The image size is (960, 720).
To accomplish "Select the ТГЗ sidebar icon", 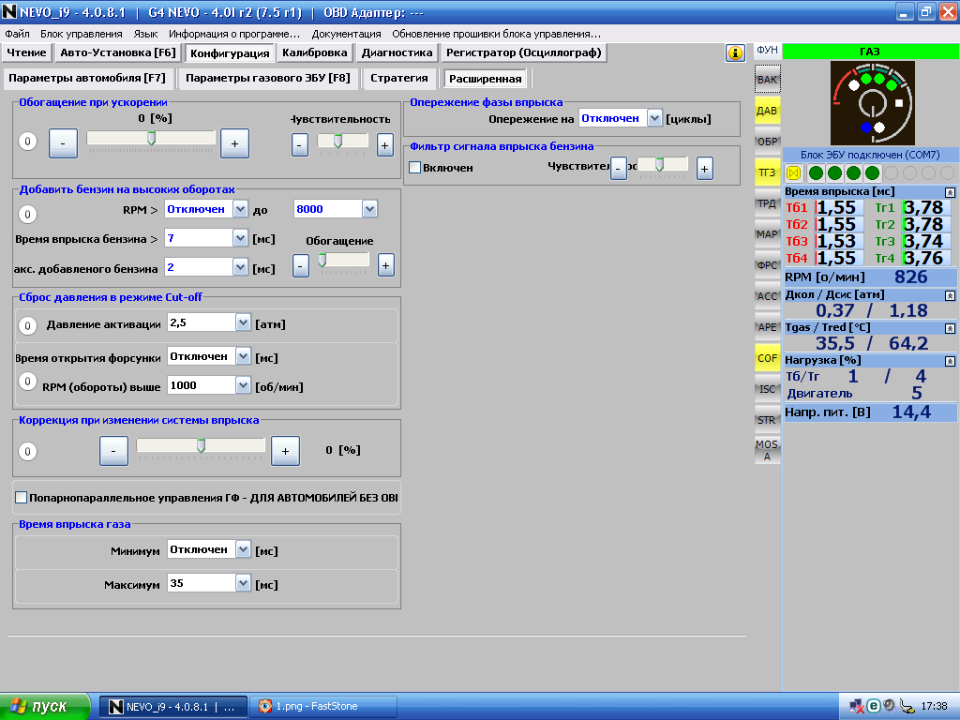I will [766, 172].
